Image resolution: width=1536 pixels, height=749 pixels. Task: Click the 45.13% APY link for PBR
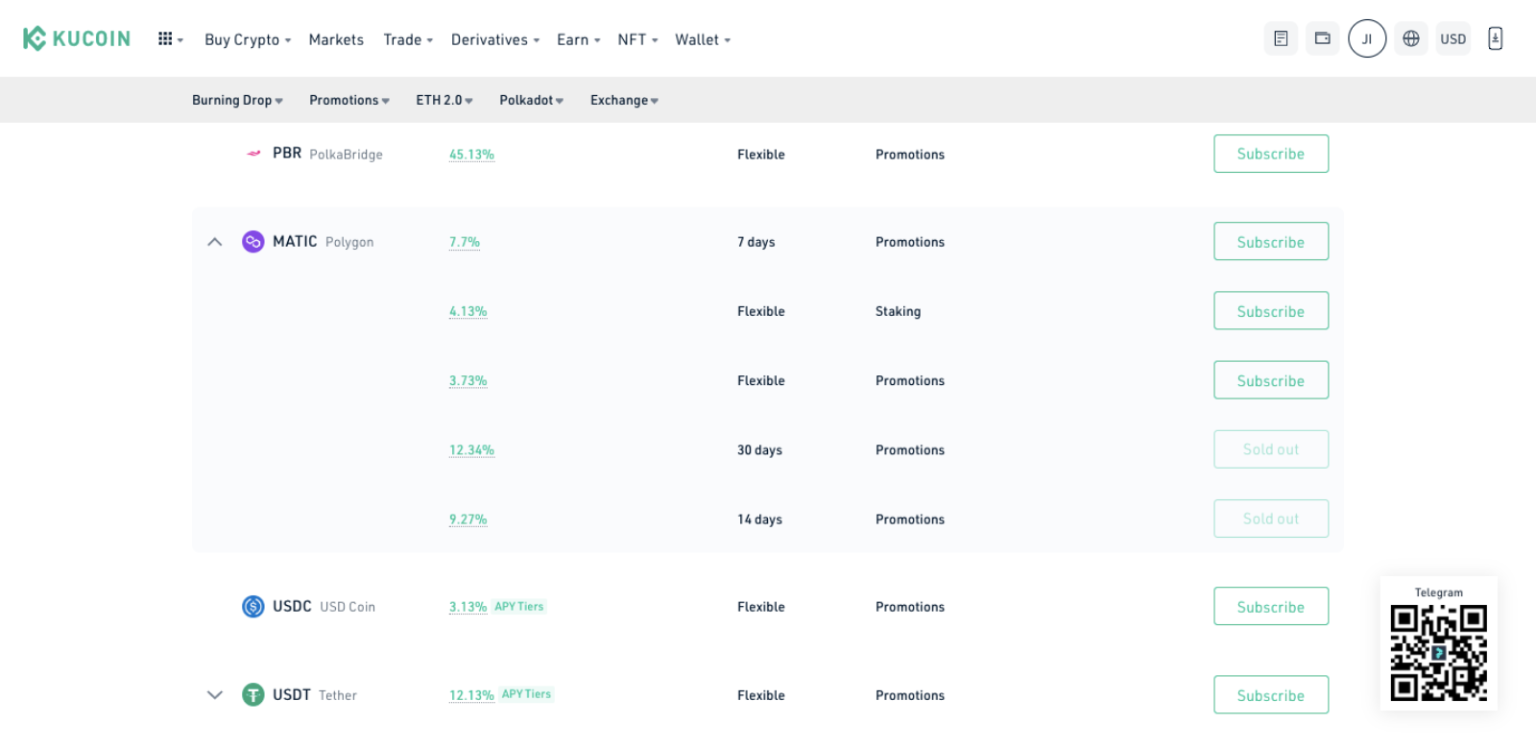click(x=471, y=154)
